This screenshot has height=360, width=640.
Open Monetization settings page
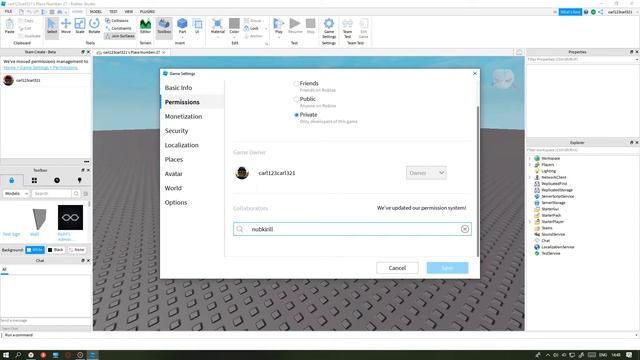183,116
